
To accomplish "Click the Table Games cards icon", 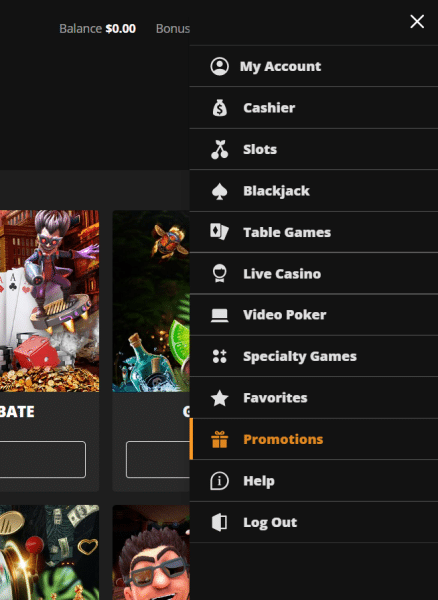I will [x=220, y=232].
